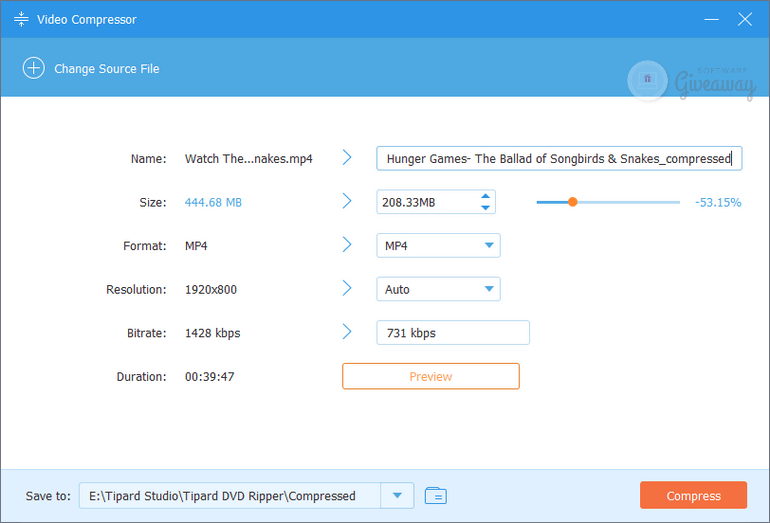This screenshot has width=770, height=523.
Task: Close the Video Compressor window
Action: 744,19
